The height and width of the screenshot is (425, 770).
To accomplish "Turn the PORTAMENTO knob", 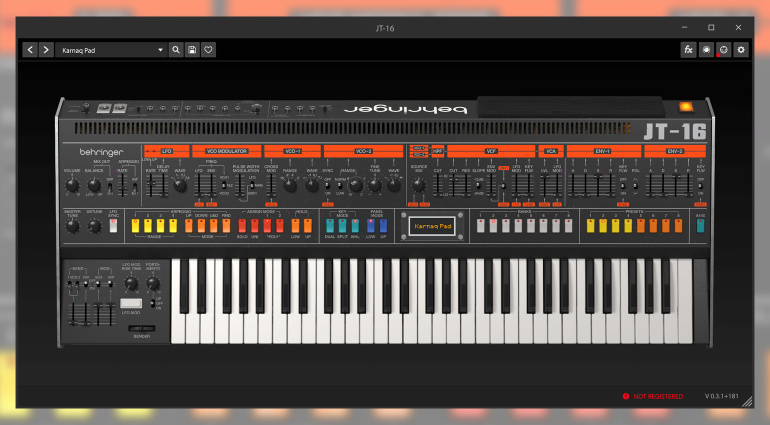I will pos(153,283).
